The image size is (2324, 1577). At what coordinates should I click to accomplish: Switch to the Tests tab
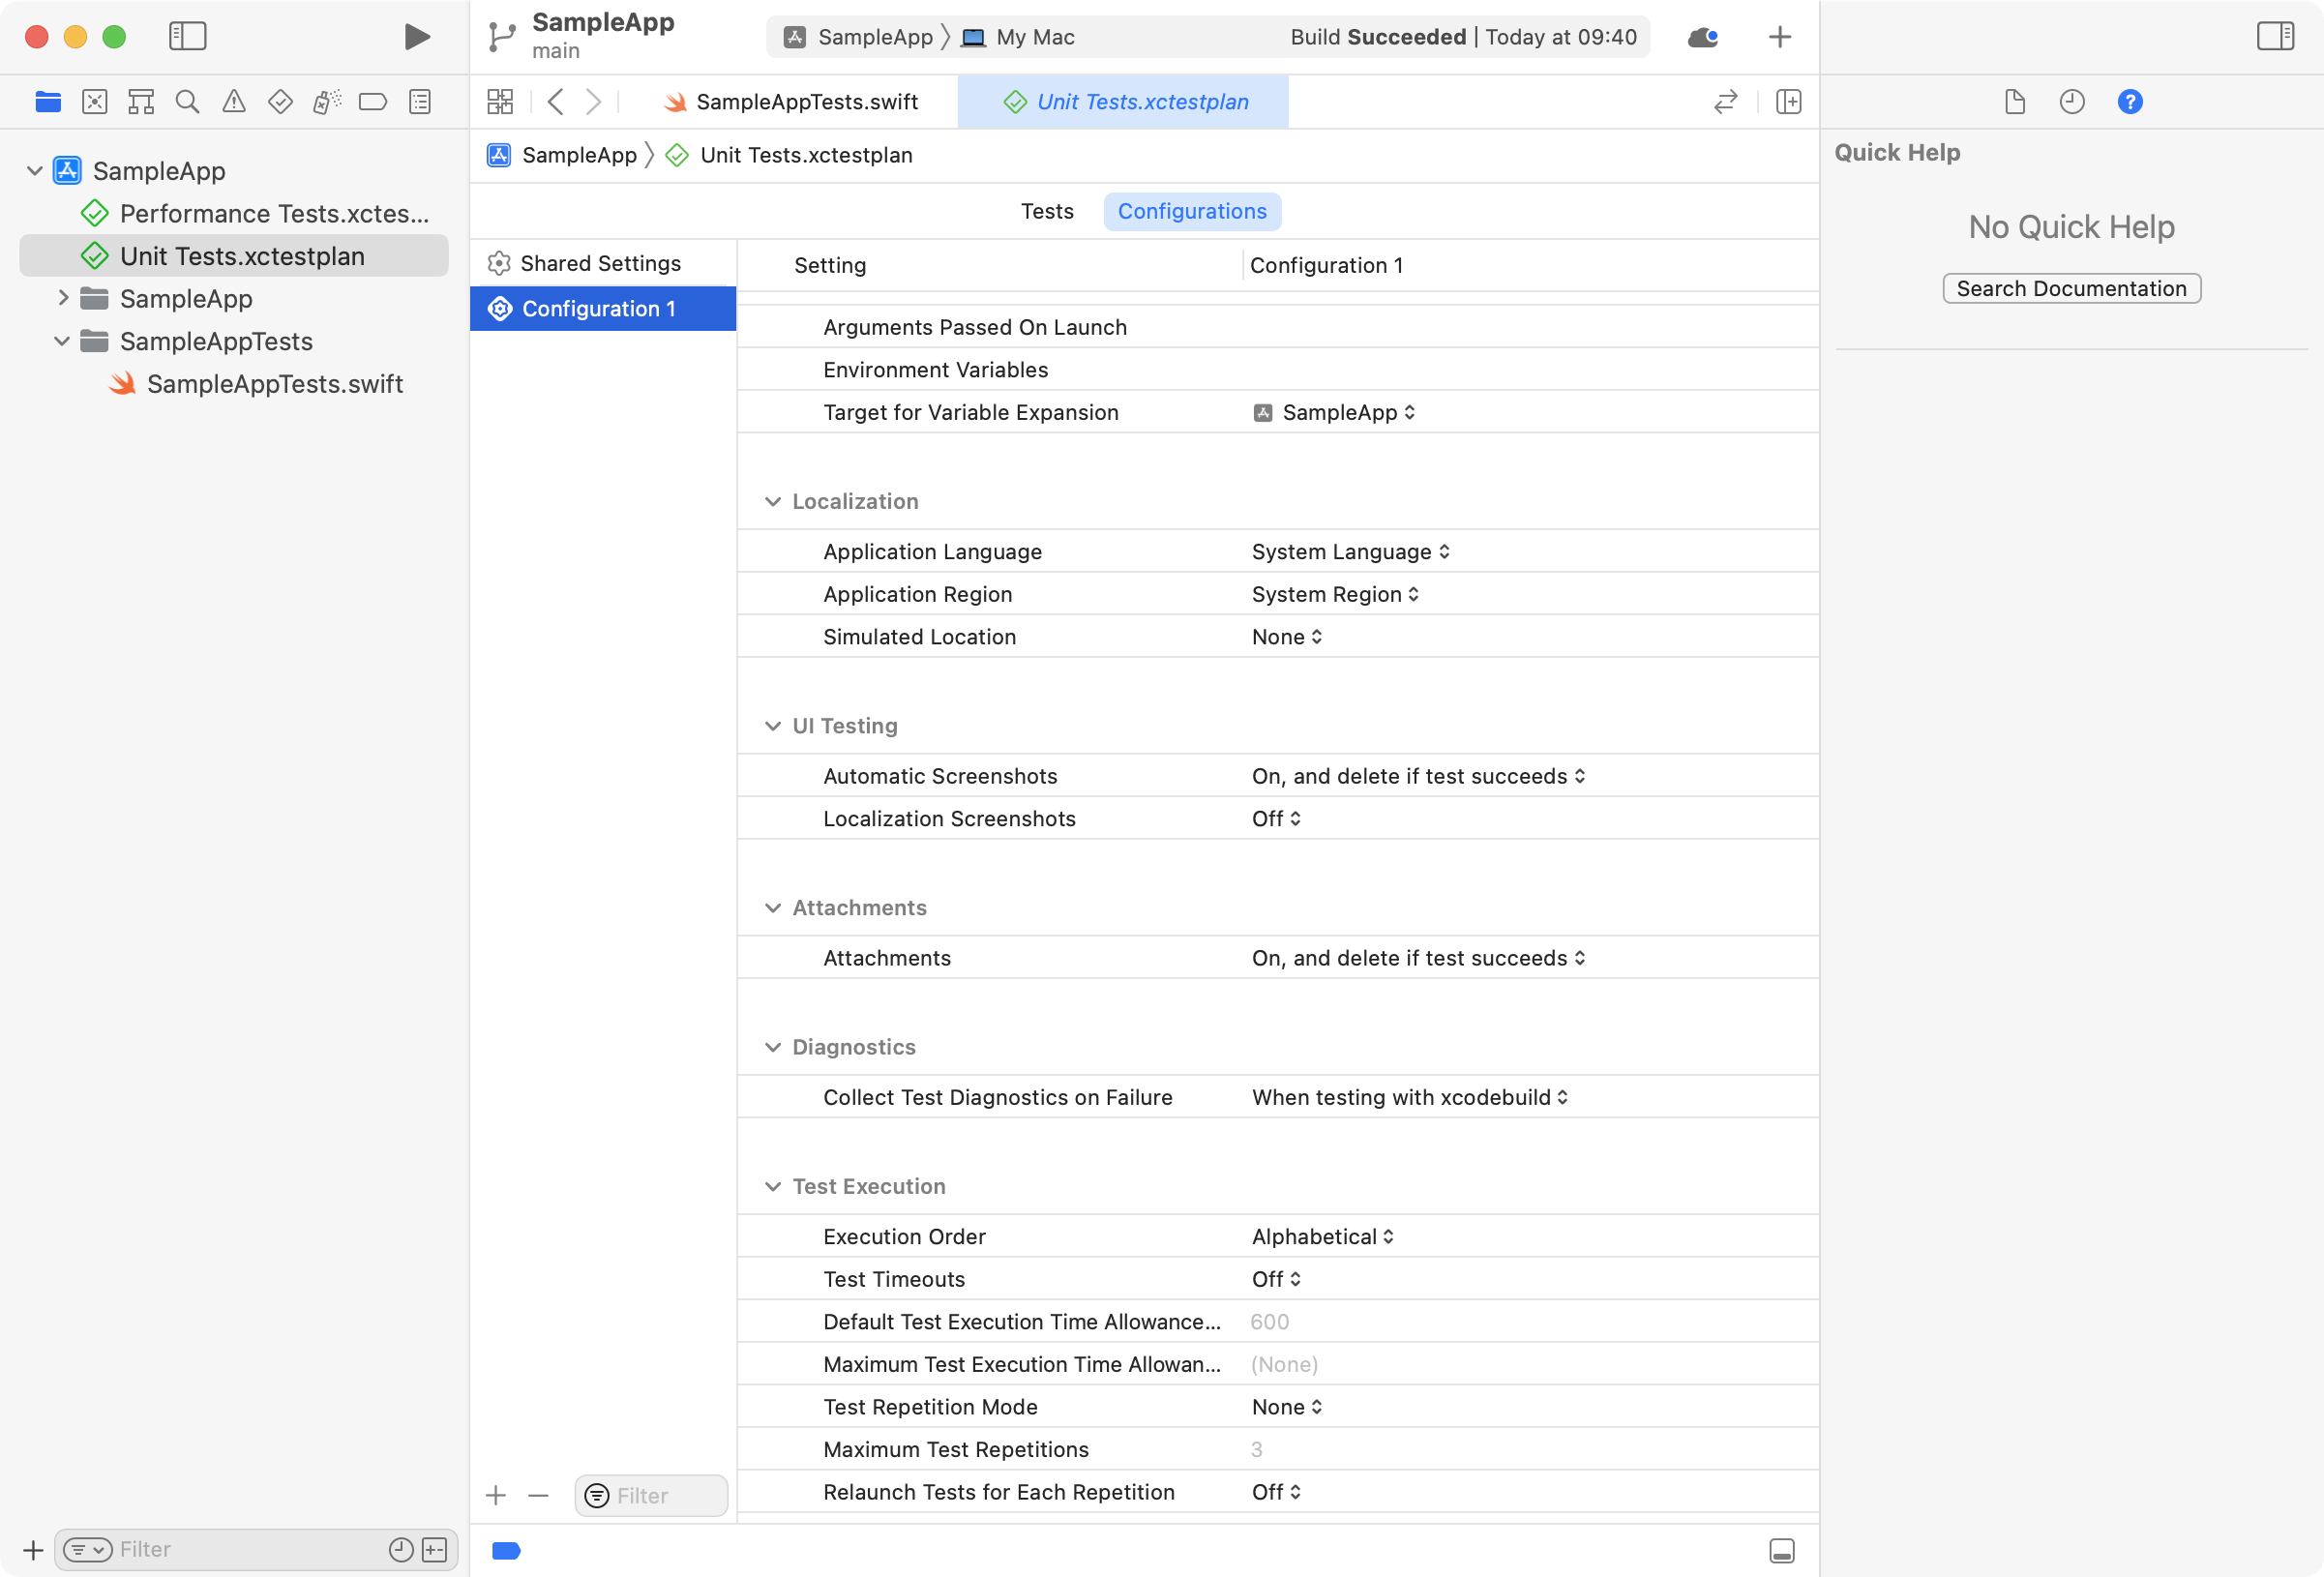point(1046,211)
